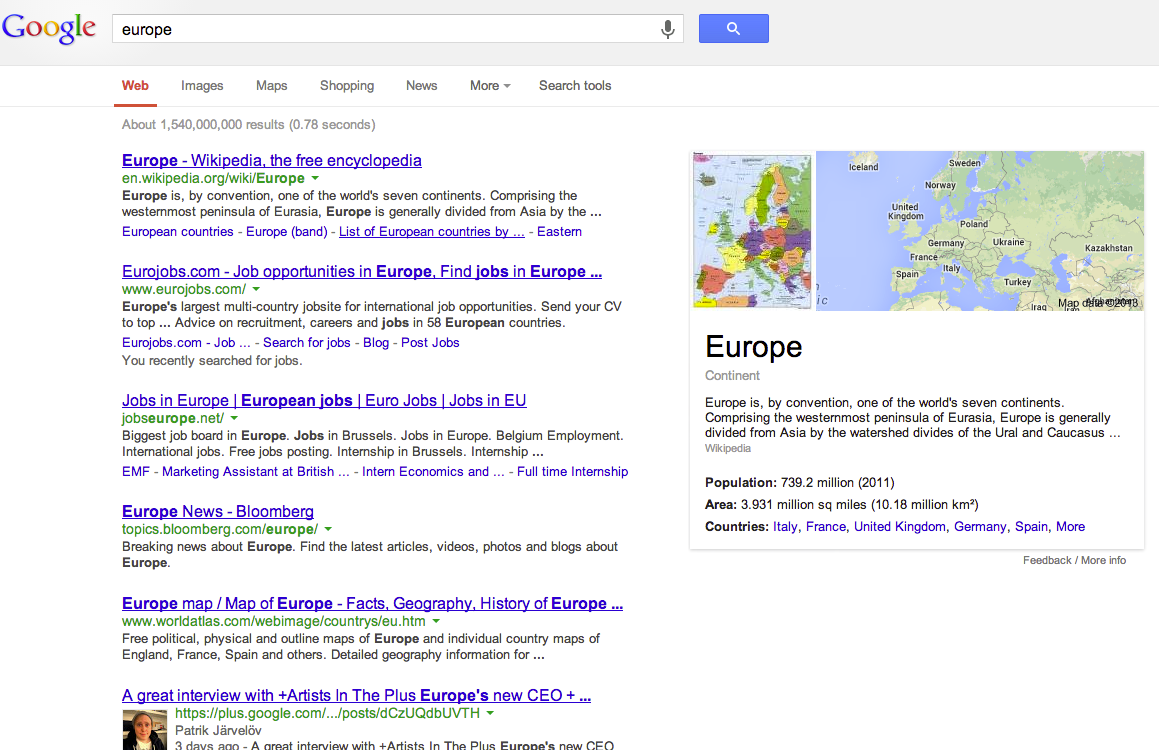Expand arrow next to topics.bloomberg.com/europe/
This screenshot has width=1159, height=750.
(x=328, y=530)
